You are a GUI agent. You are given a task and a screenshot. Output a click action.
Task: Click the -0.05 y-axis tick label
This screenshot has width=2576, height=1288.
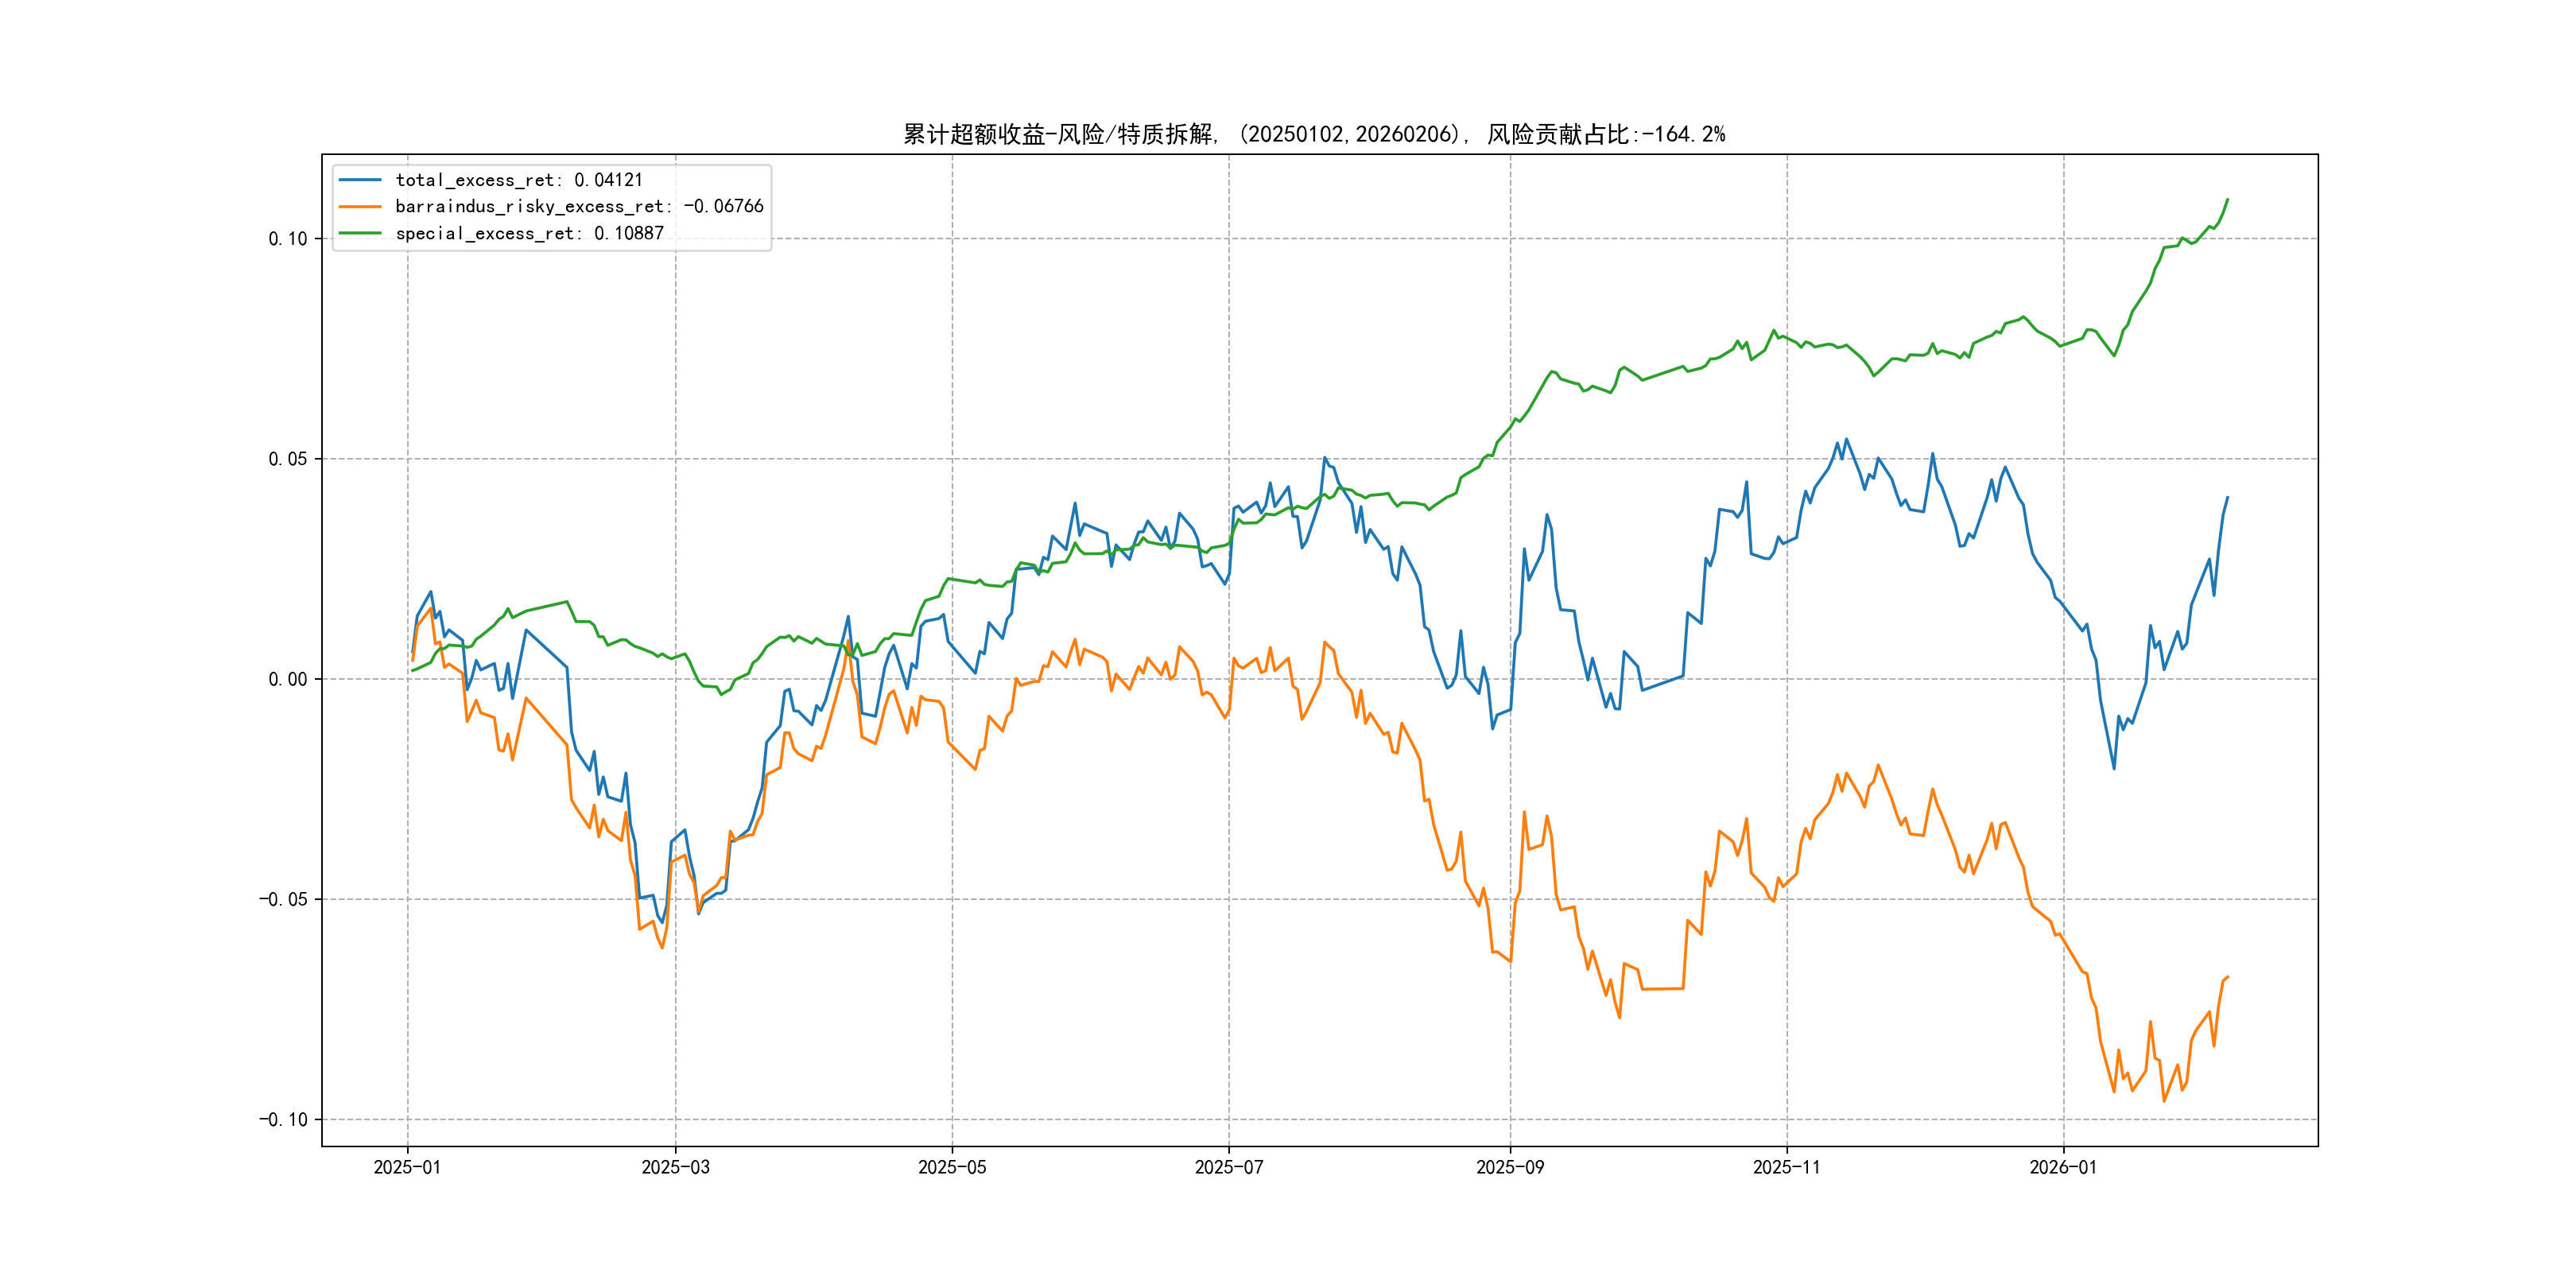tap(283, 899)
